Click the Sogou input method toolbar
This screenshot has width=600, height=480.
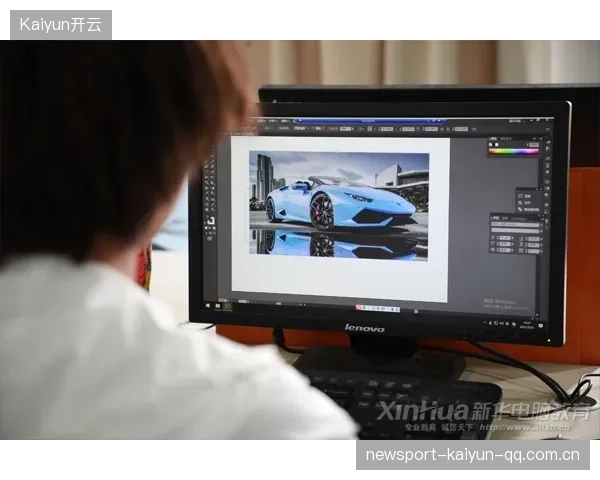tap(378, 308)
